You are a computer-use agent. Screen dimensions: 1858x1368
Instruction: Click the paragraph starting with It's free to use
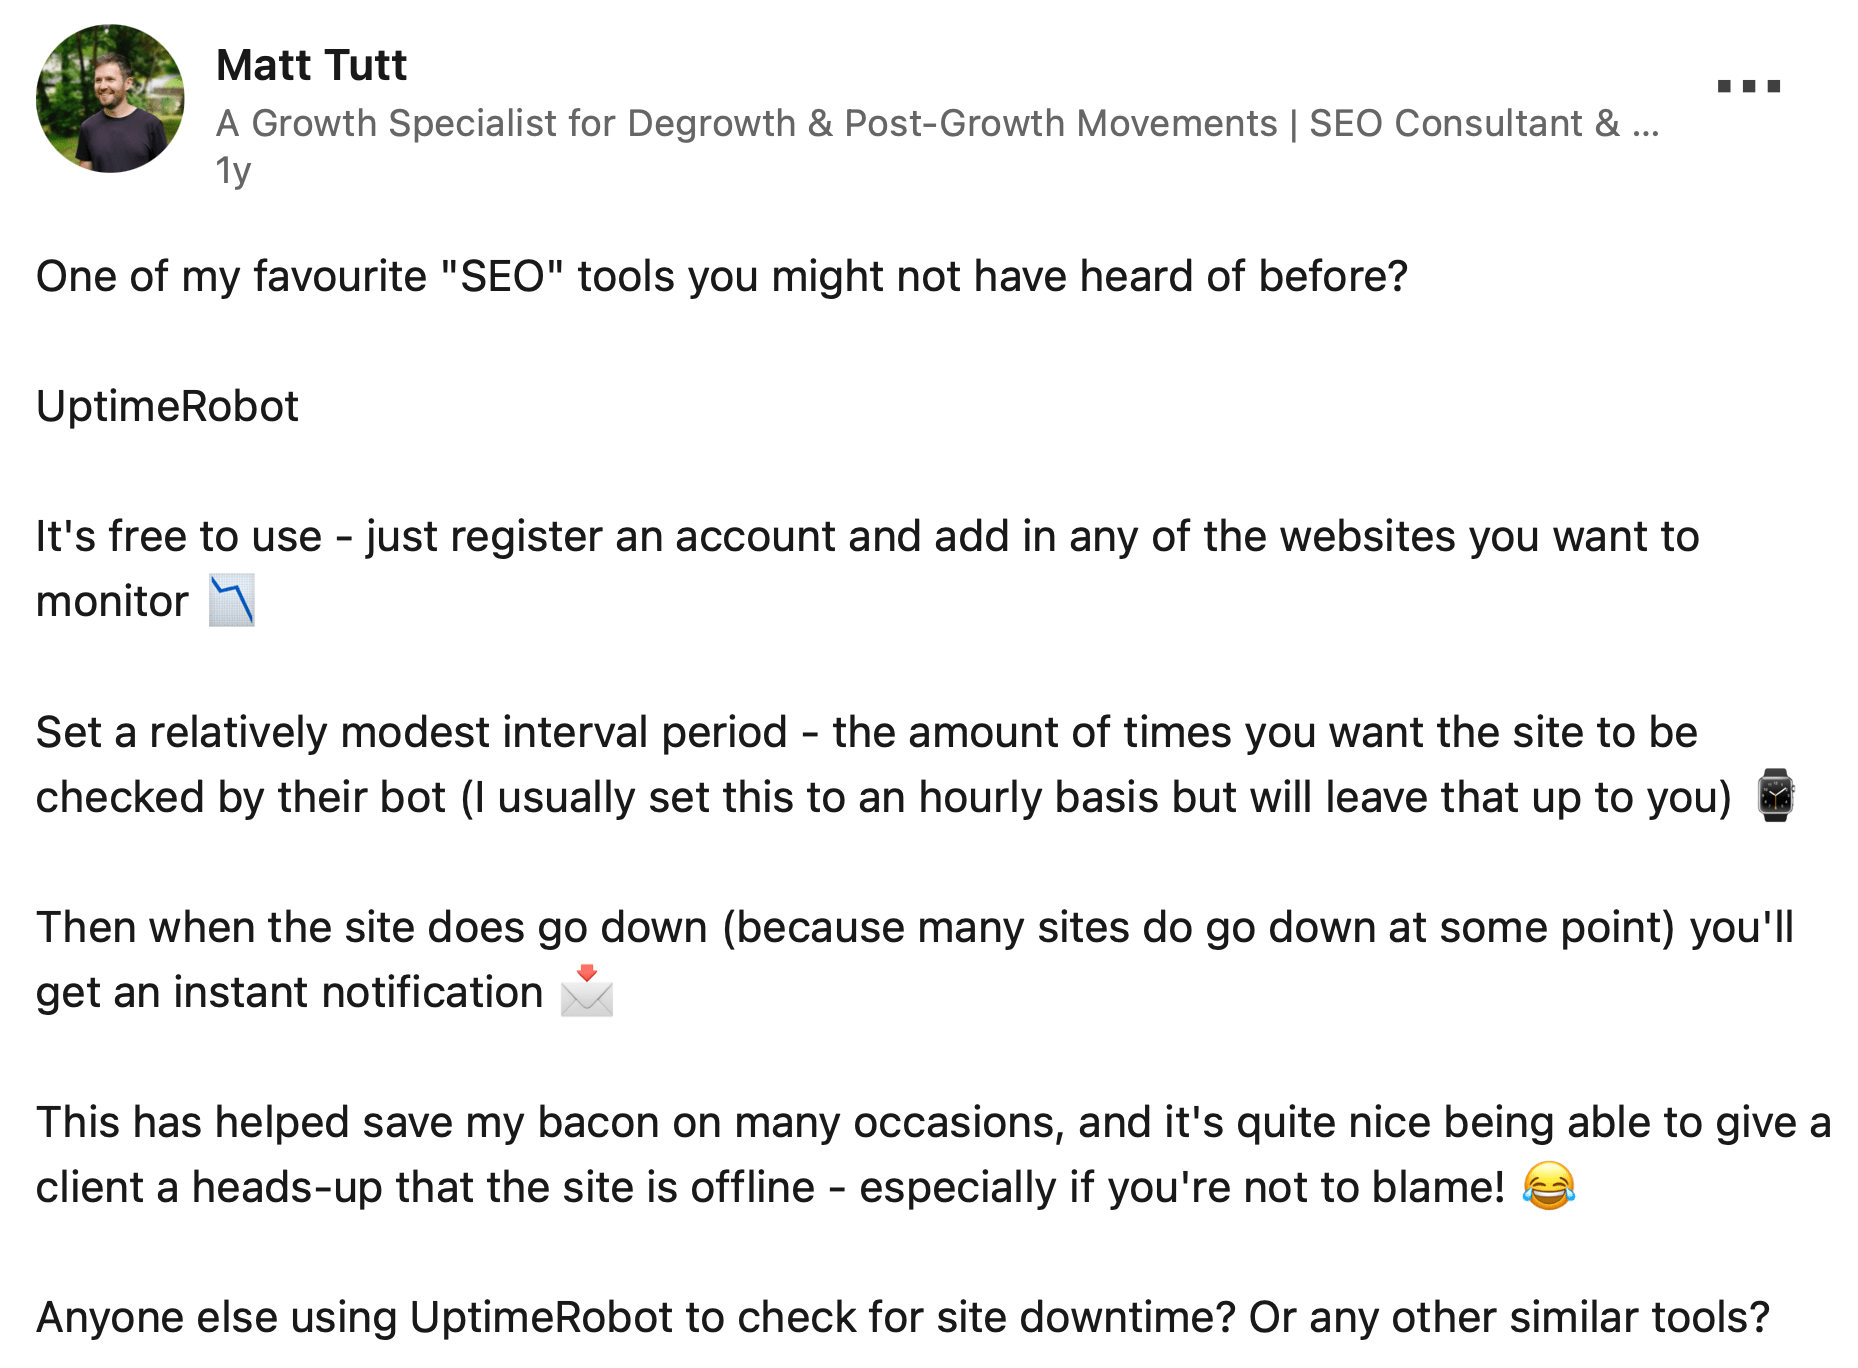(x=868, y=568)
